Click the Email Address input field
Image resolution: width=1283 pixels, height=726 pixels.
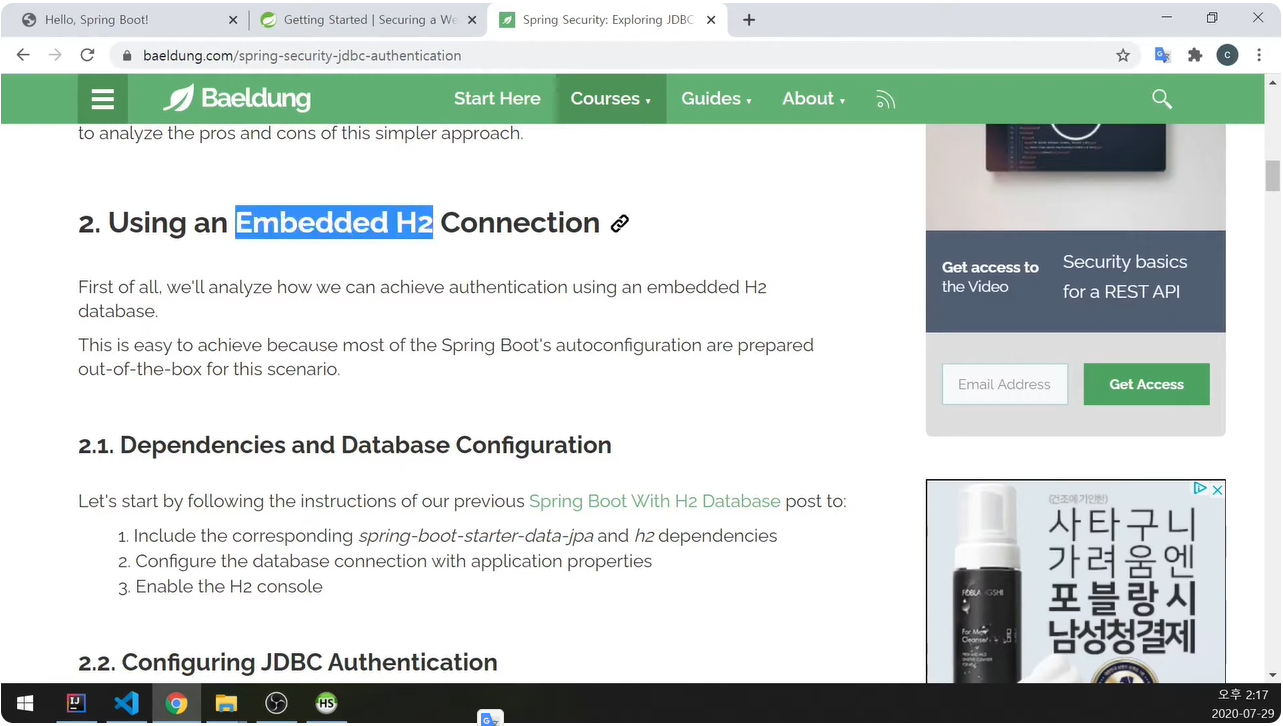point(1005,384)
